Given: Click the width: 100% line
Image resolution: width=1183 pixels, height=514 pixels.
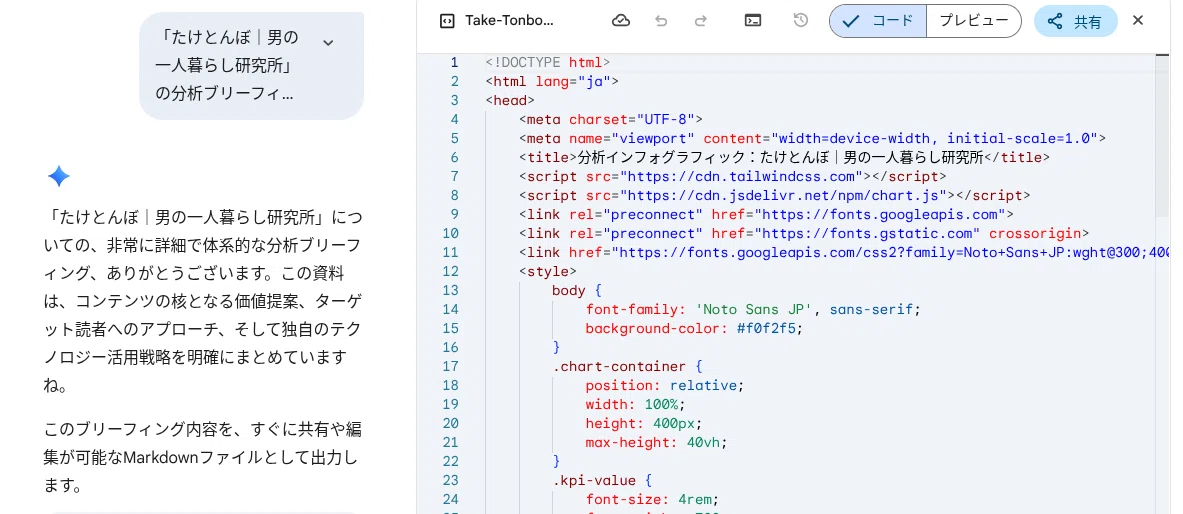Looking at the screenshot, I should click(636, 405).
